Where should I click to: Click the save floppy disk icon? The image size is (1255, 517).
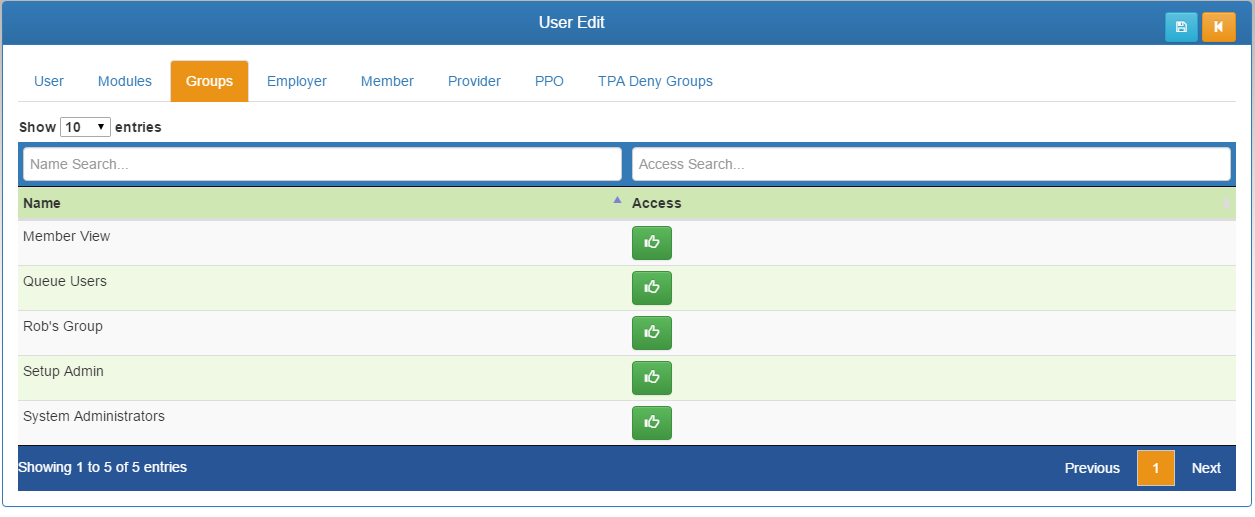click(1181, 27)
